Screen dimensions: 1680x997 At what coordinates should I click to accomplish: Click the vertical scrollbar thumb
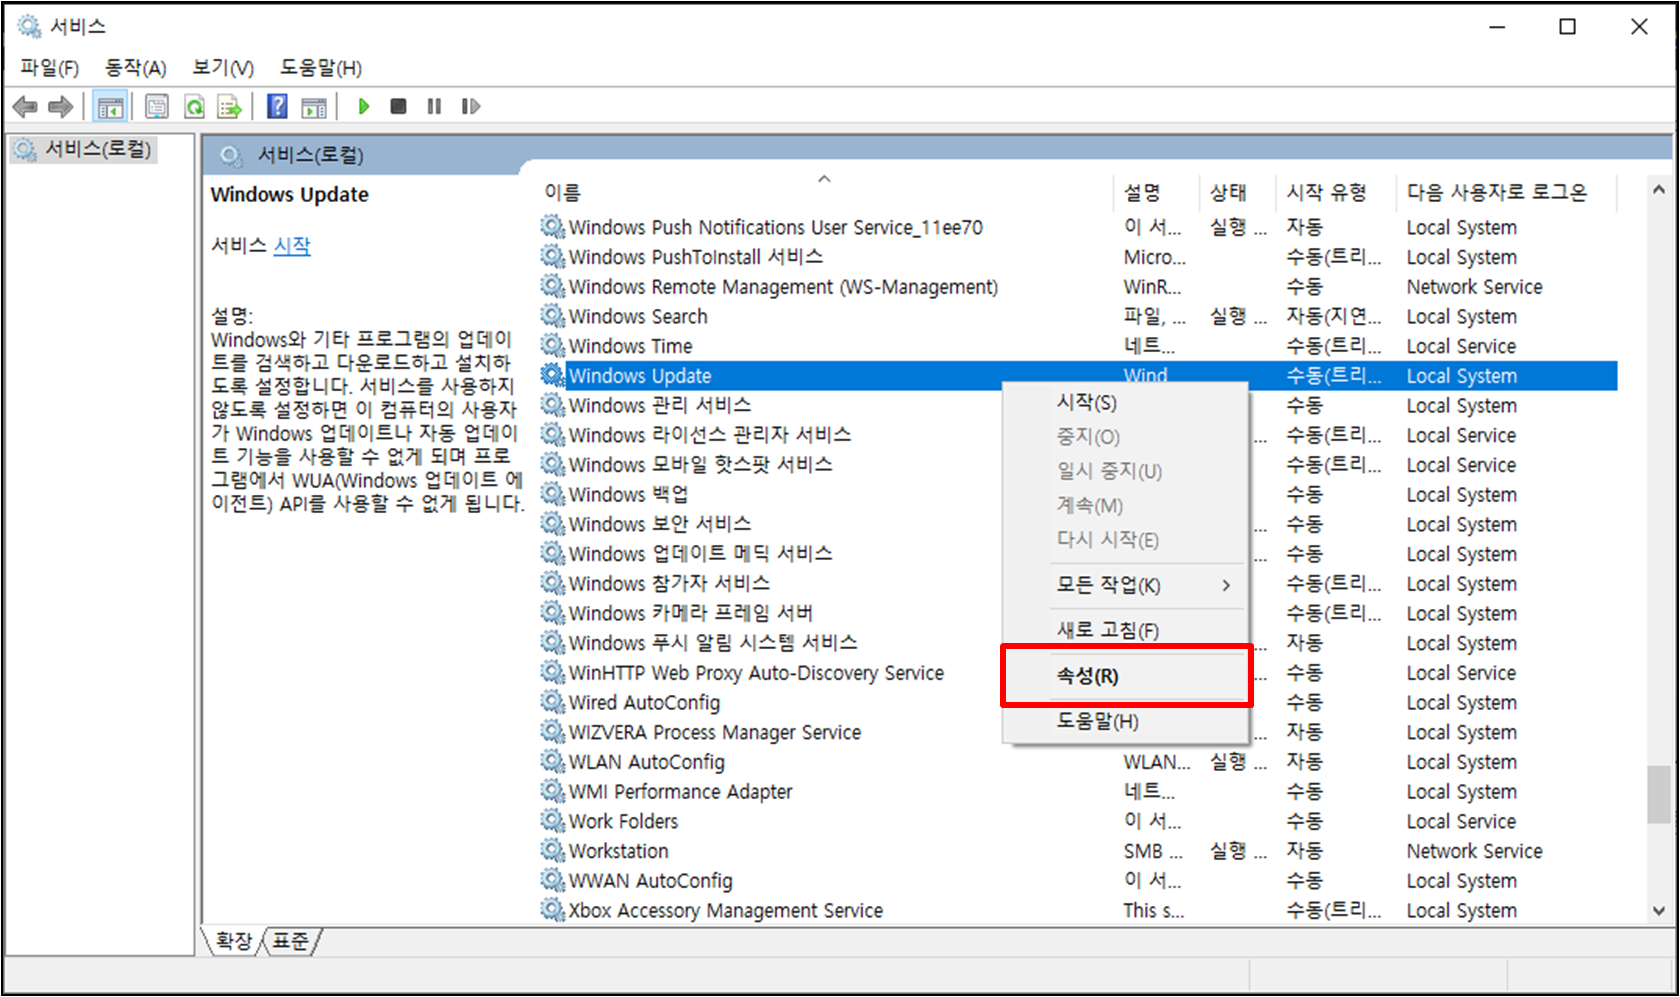point(1659,794)
